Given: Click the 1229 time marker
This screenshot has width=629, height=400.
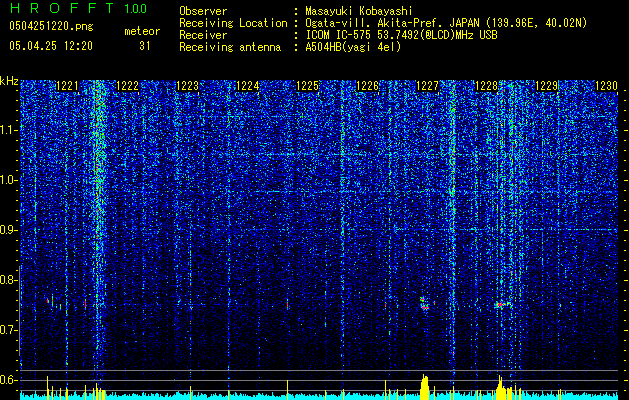Looking at the screenshot, I should click(547, 86).
